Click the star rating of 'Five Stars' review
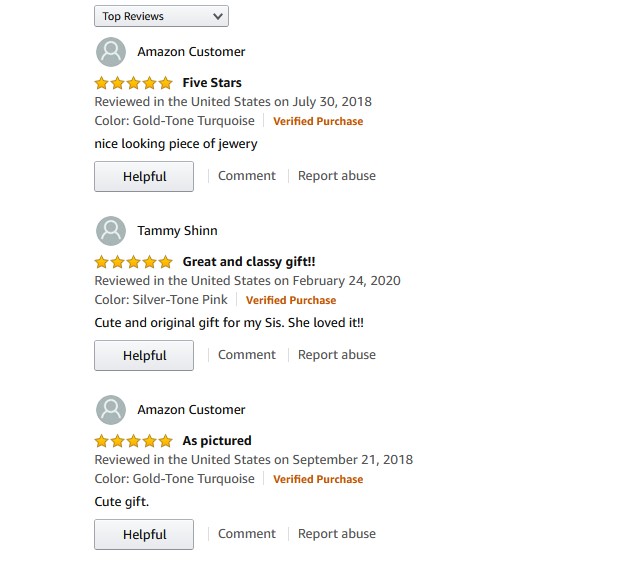 [134, 83]
